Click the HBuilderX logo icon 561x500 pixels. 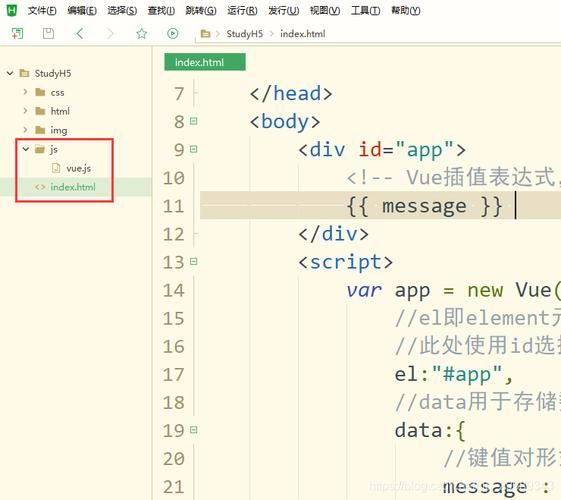(x=12, y=10)
